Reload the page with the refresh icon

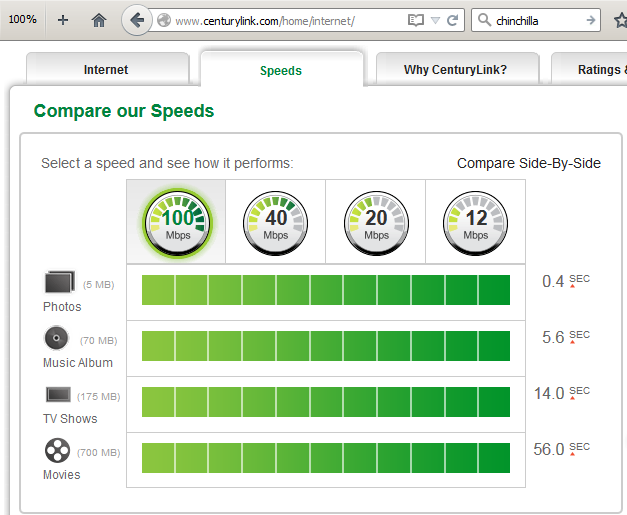click(x=452, y=20)
